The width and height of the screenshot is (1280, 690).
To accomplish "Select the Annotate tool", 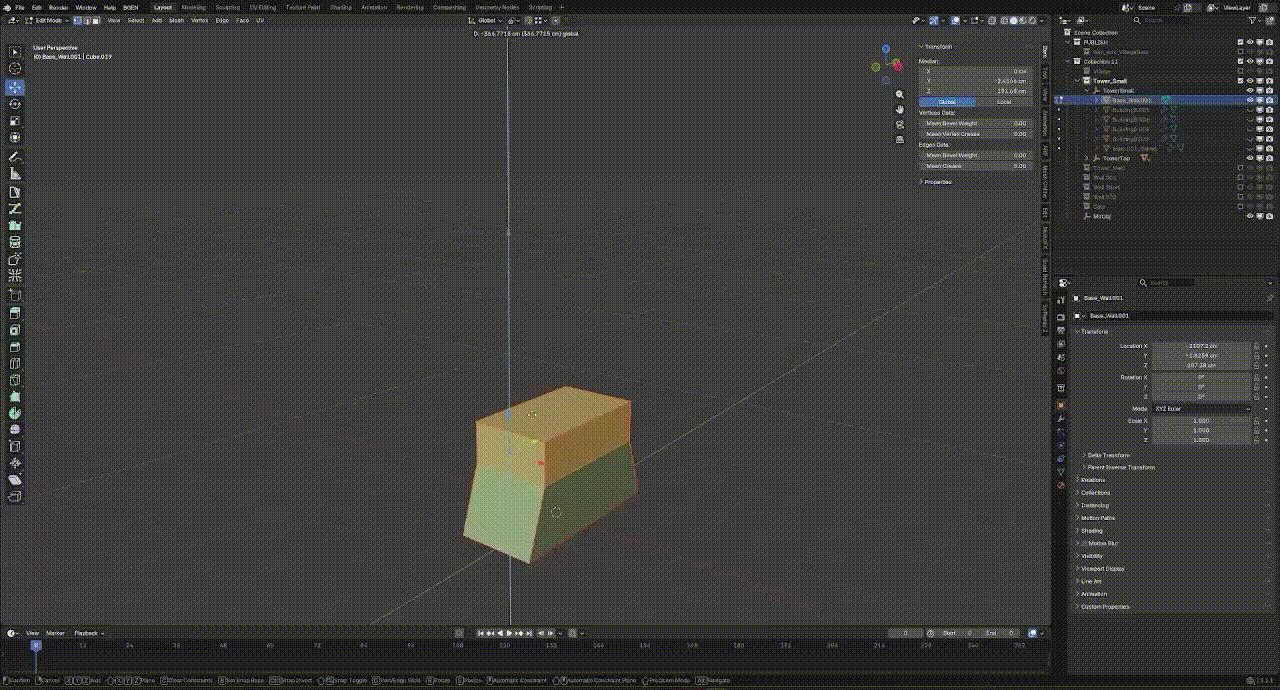I will click(15, 157).
